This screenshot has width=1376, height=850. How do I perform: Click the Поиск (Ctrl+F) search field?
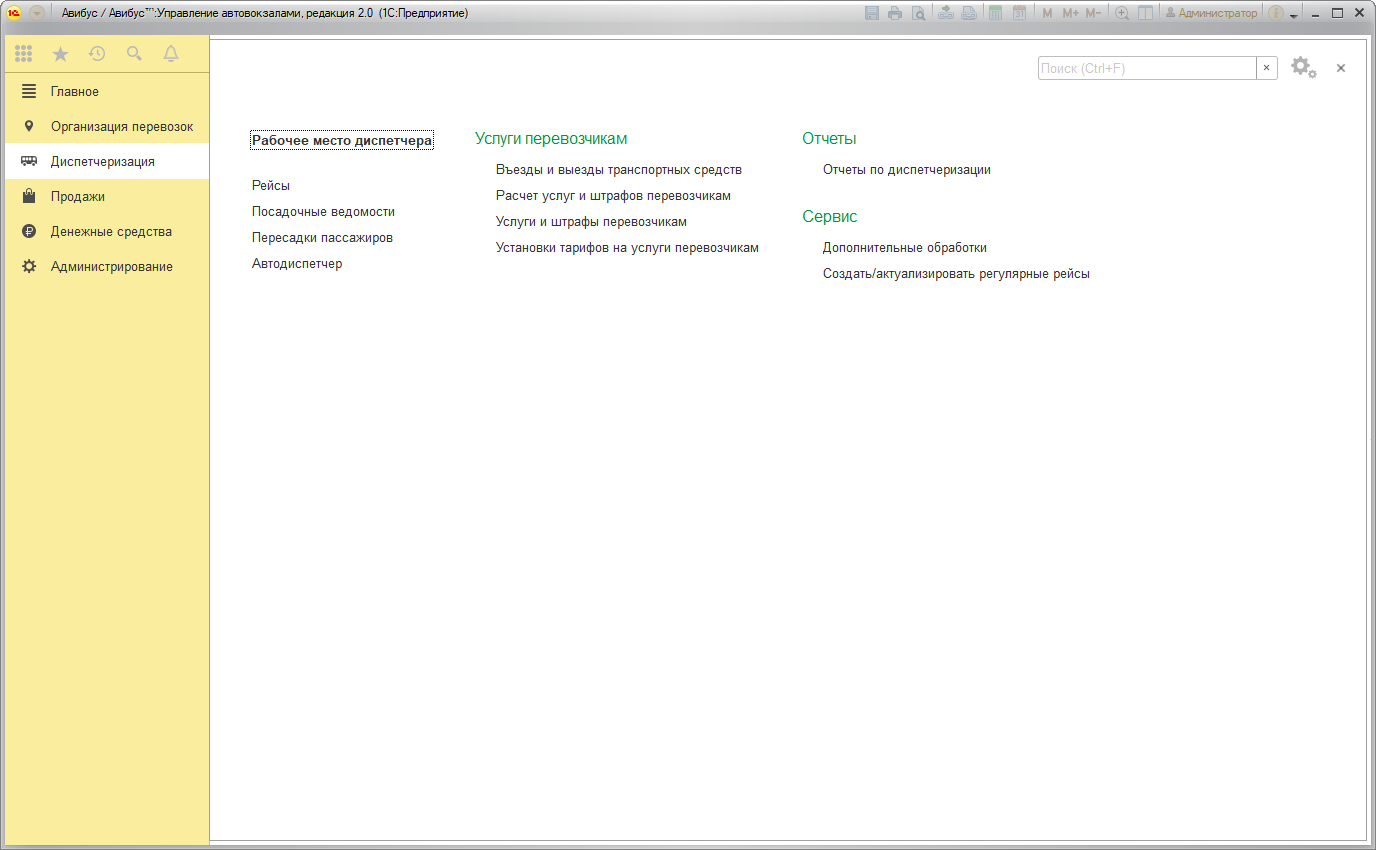[x=1146, y=68]
